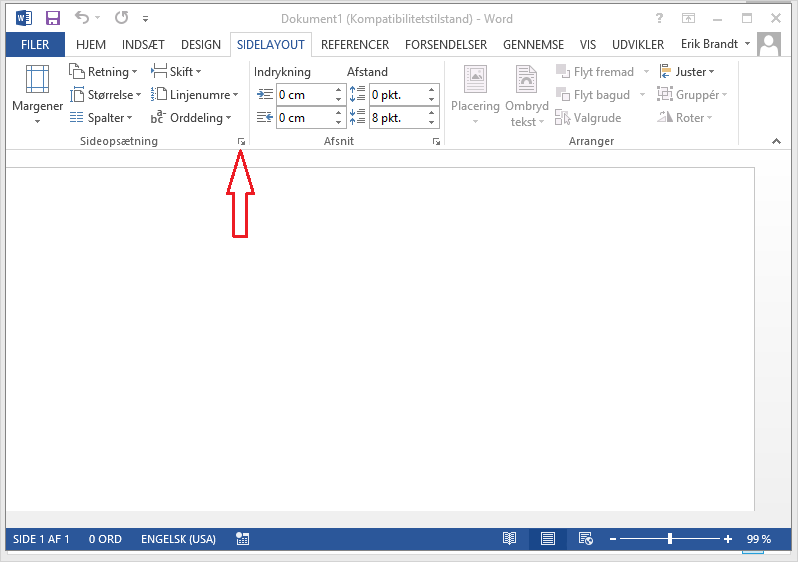Click the zoom slider handle
The height and width of the screenshot is (562, 798).
coord(670,539)
